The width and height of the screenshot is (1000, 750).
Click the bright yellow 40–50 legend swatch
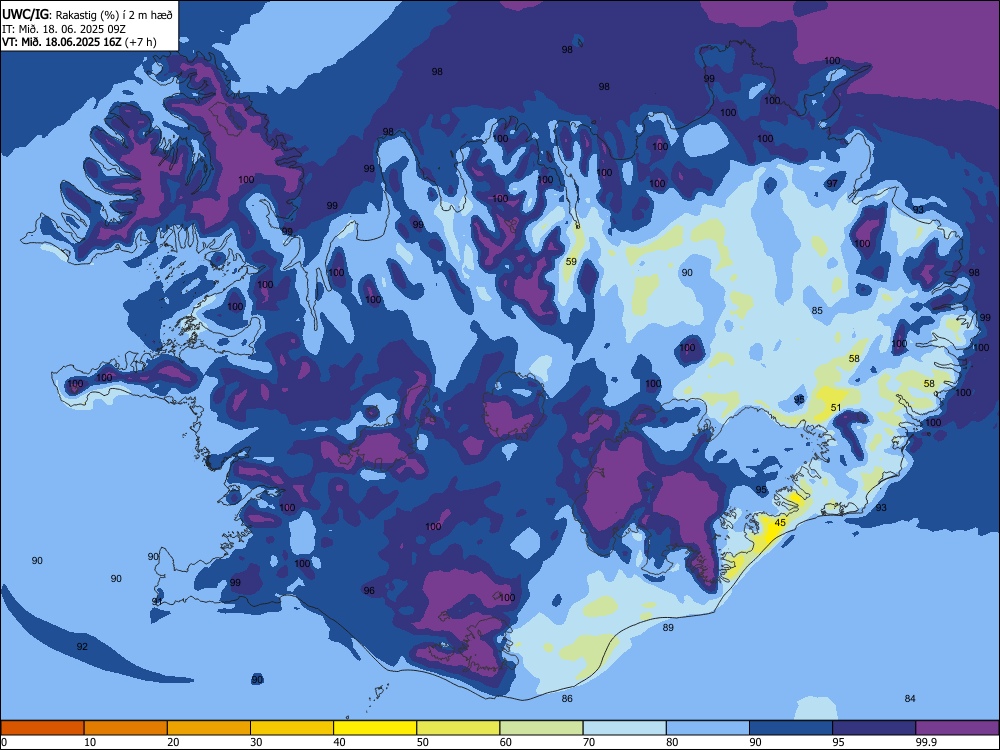click(x=375, y=728)
